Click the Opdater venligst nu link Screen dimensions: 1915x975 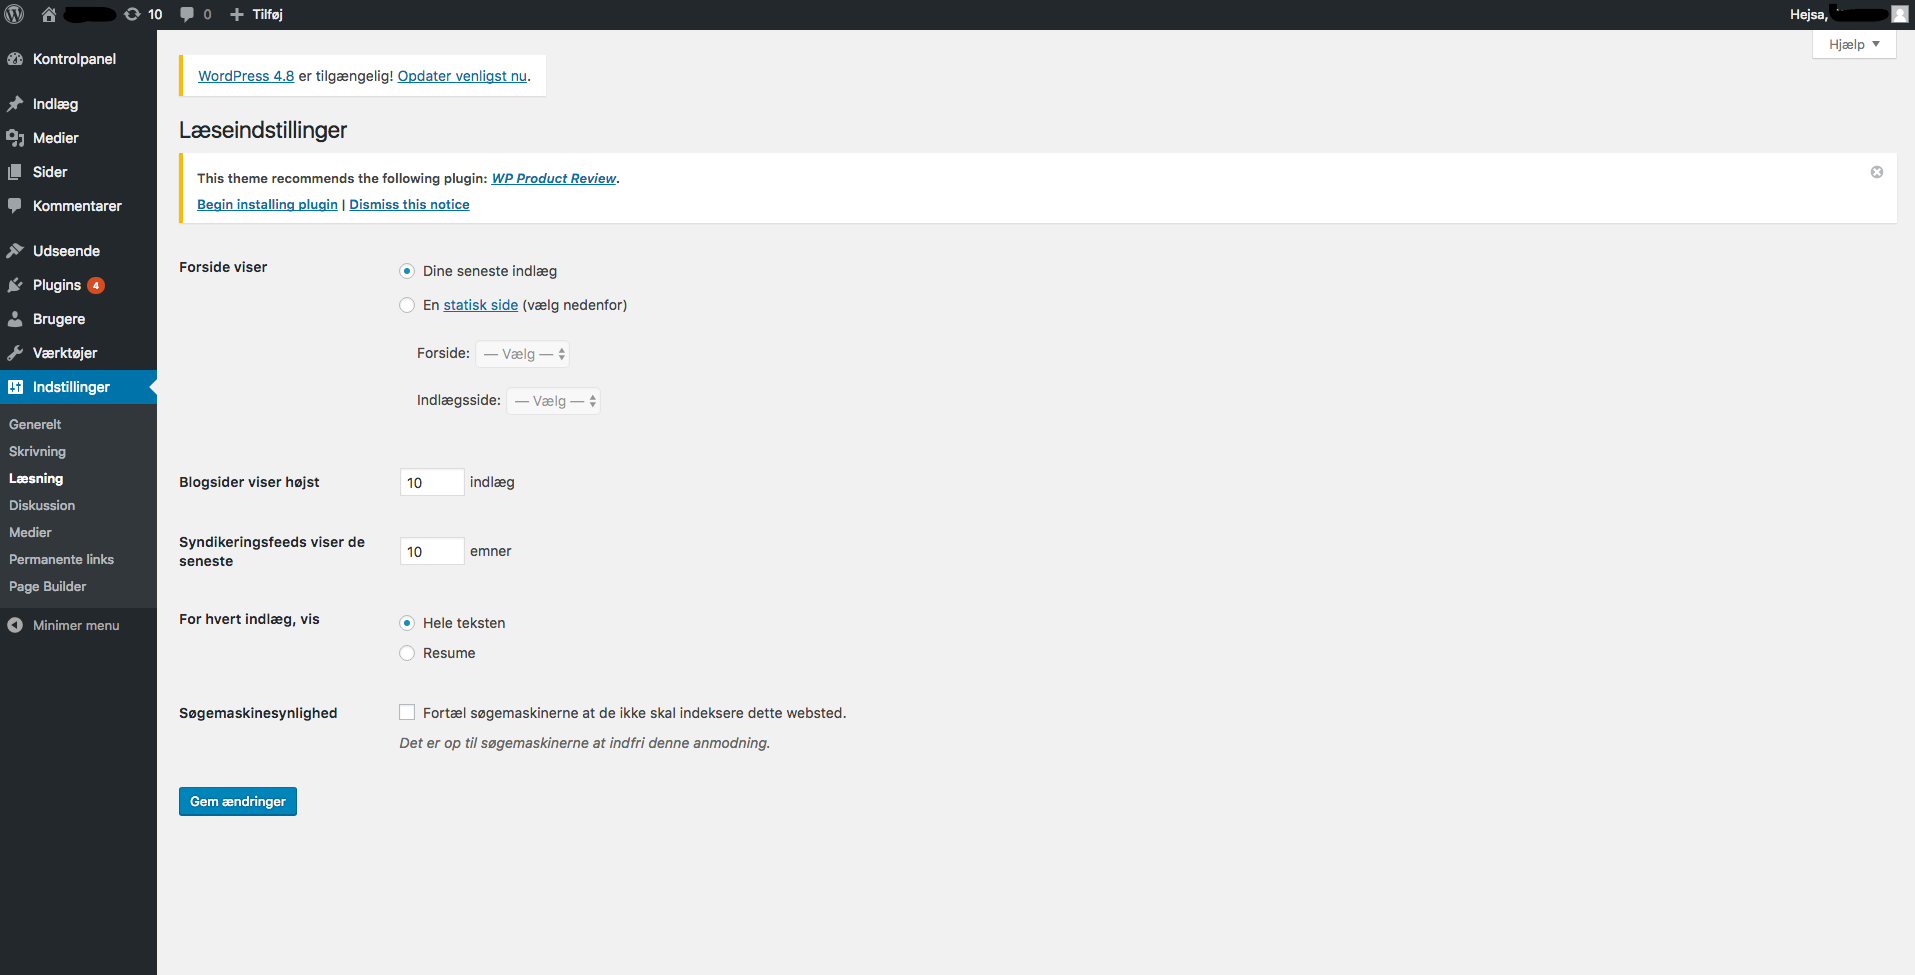[x=462, y=76]
